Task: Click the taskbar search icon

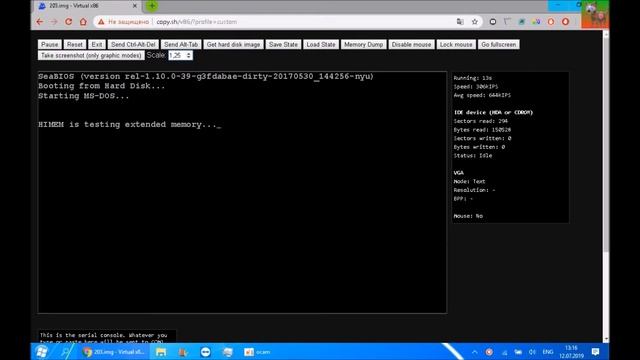Action: pos(65,351)
